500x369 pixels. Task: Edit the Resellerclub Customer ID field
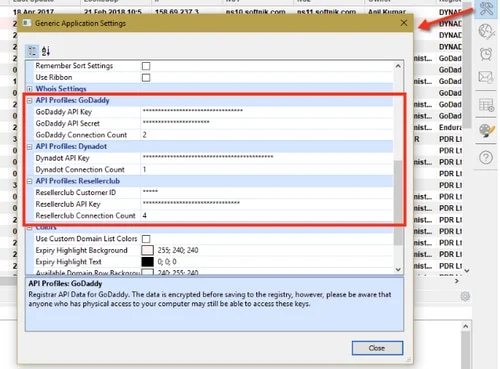pos(267,192)
